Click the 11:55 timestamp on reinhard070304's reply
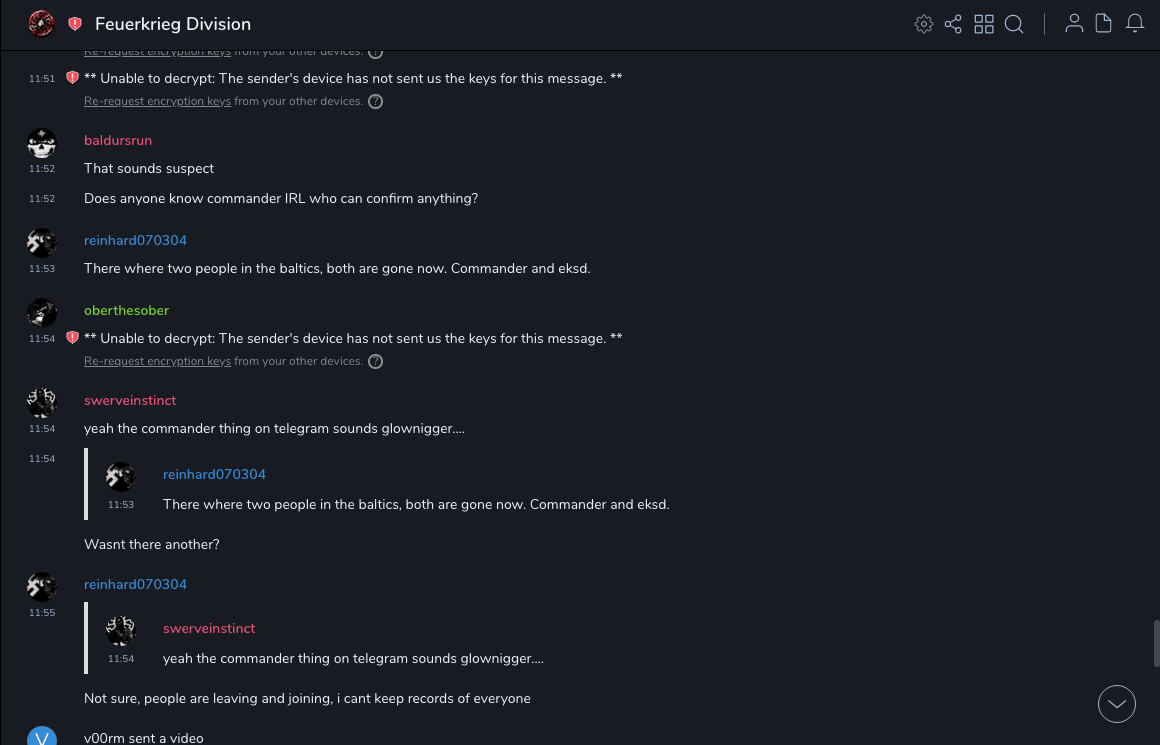 tap(41, 612)
